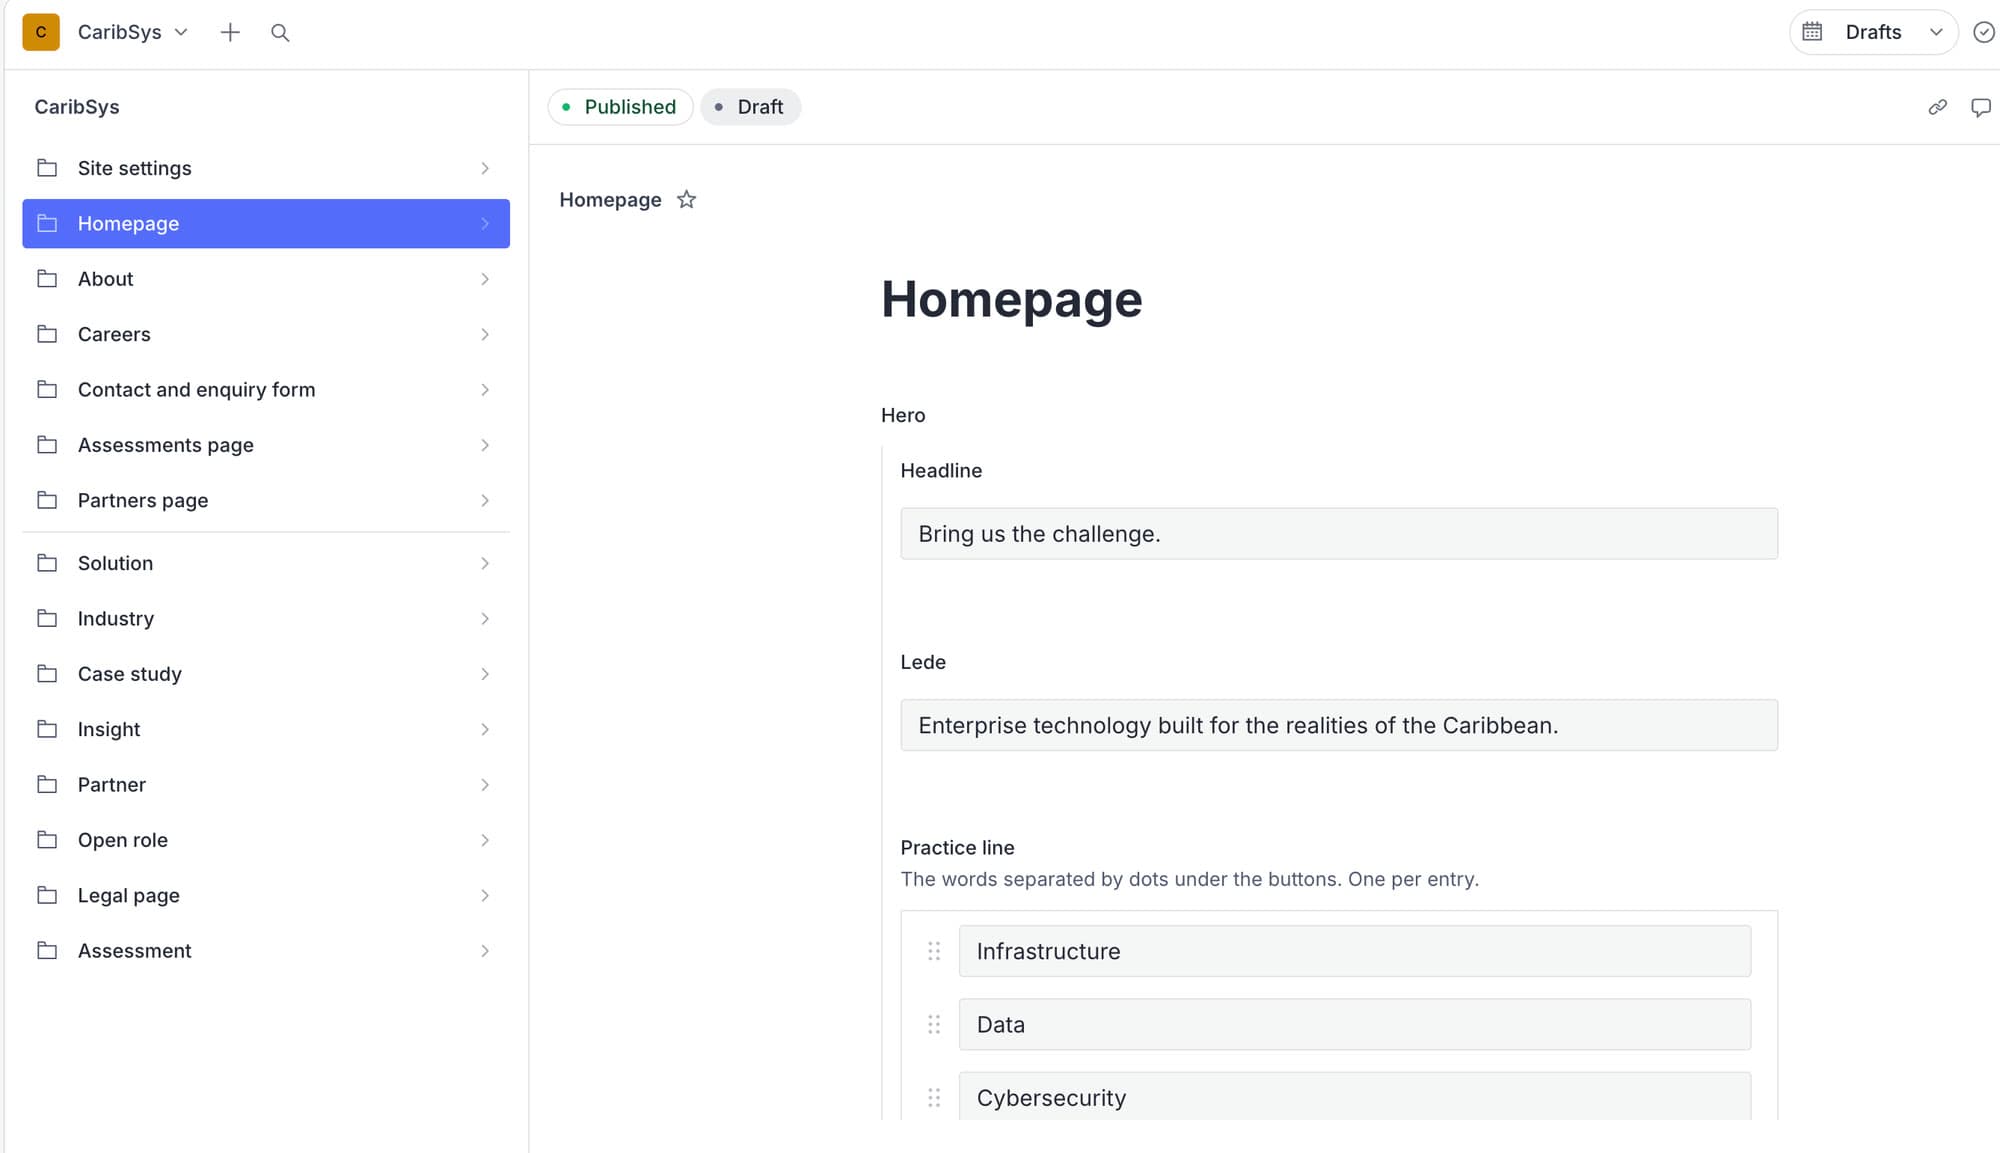Open the Drafts perspective dropdown

(x=1873, y=32)
